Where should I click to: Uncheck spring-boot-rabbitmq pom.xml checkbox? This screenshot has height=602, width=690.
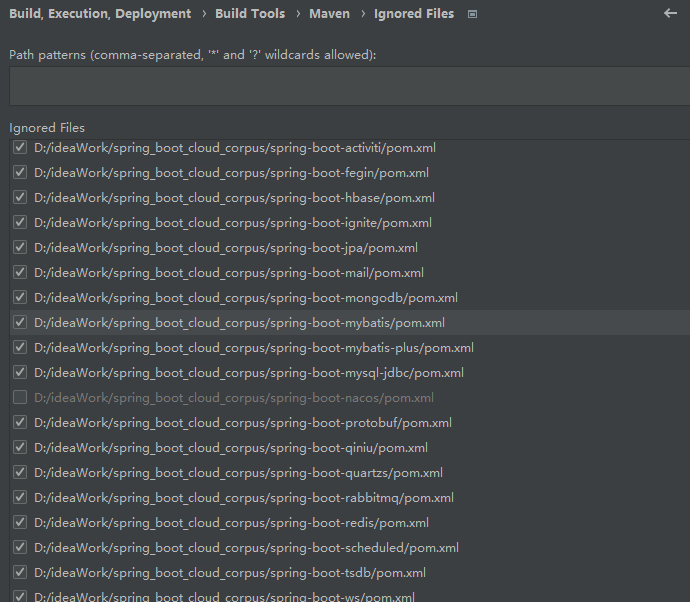(20, 498)
